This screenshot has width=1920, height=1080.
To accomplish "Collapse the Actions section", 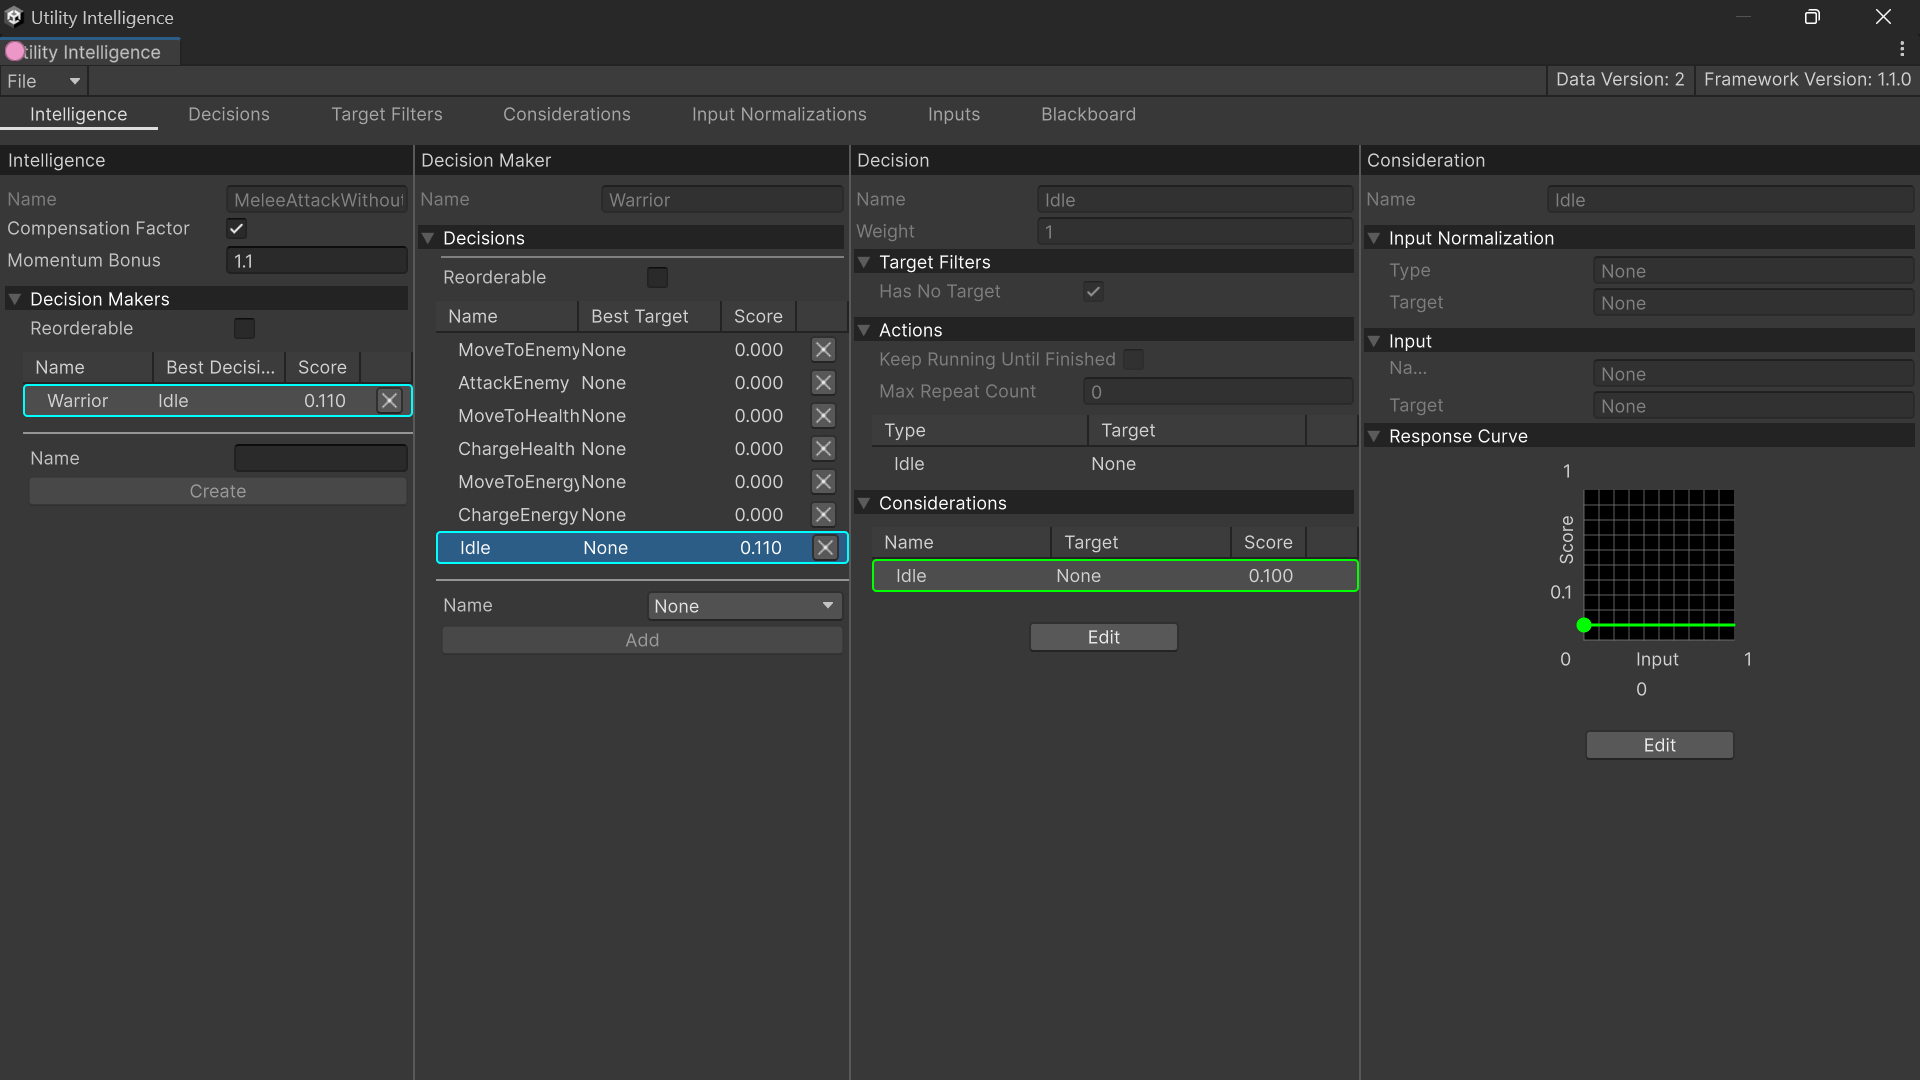I will (864, 330).
